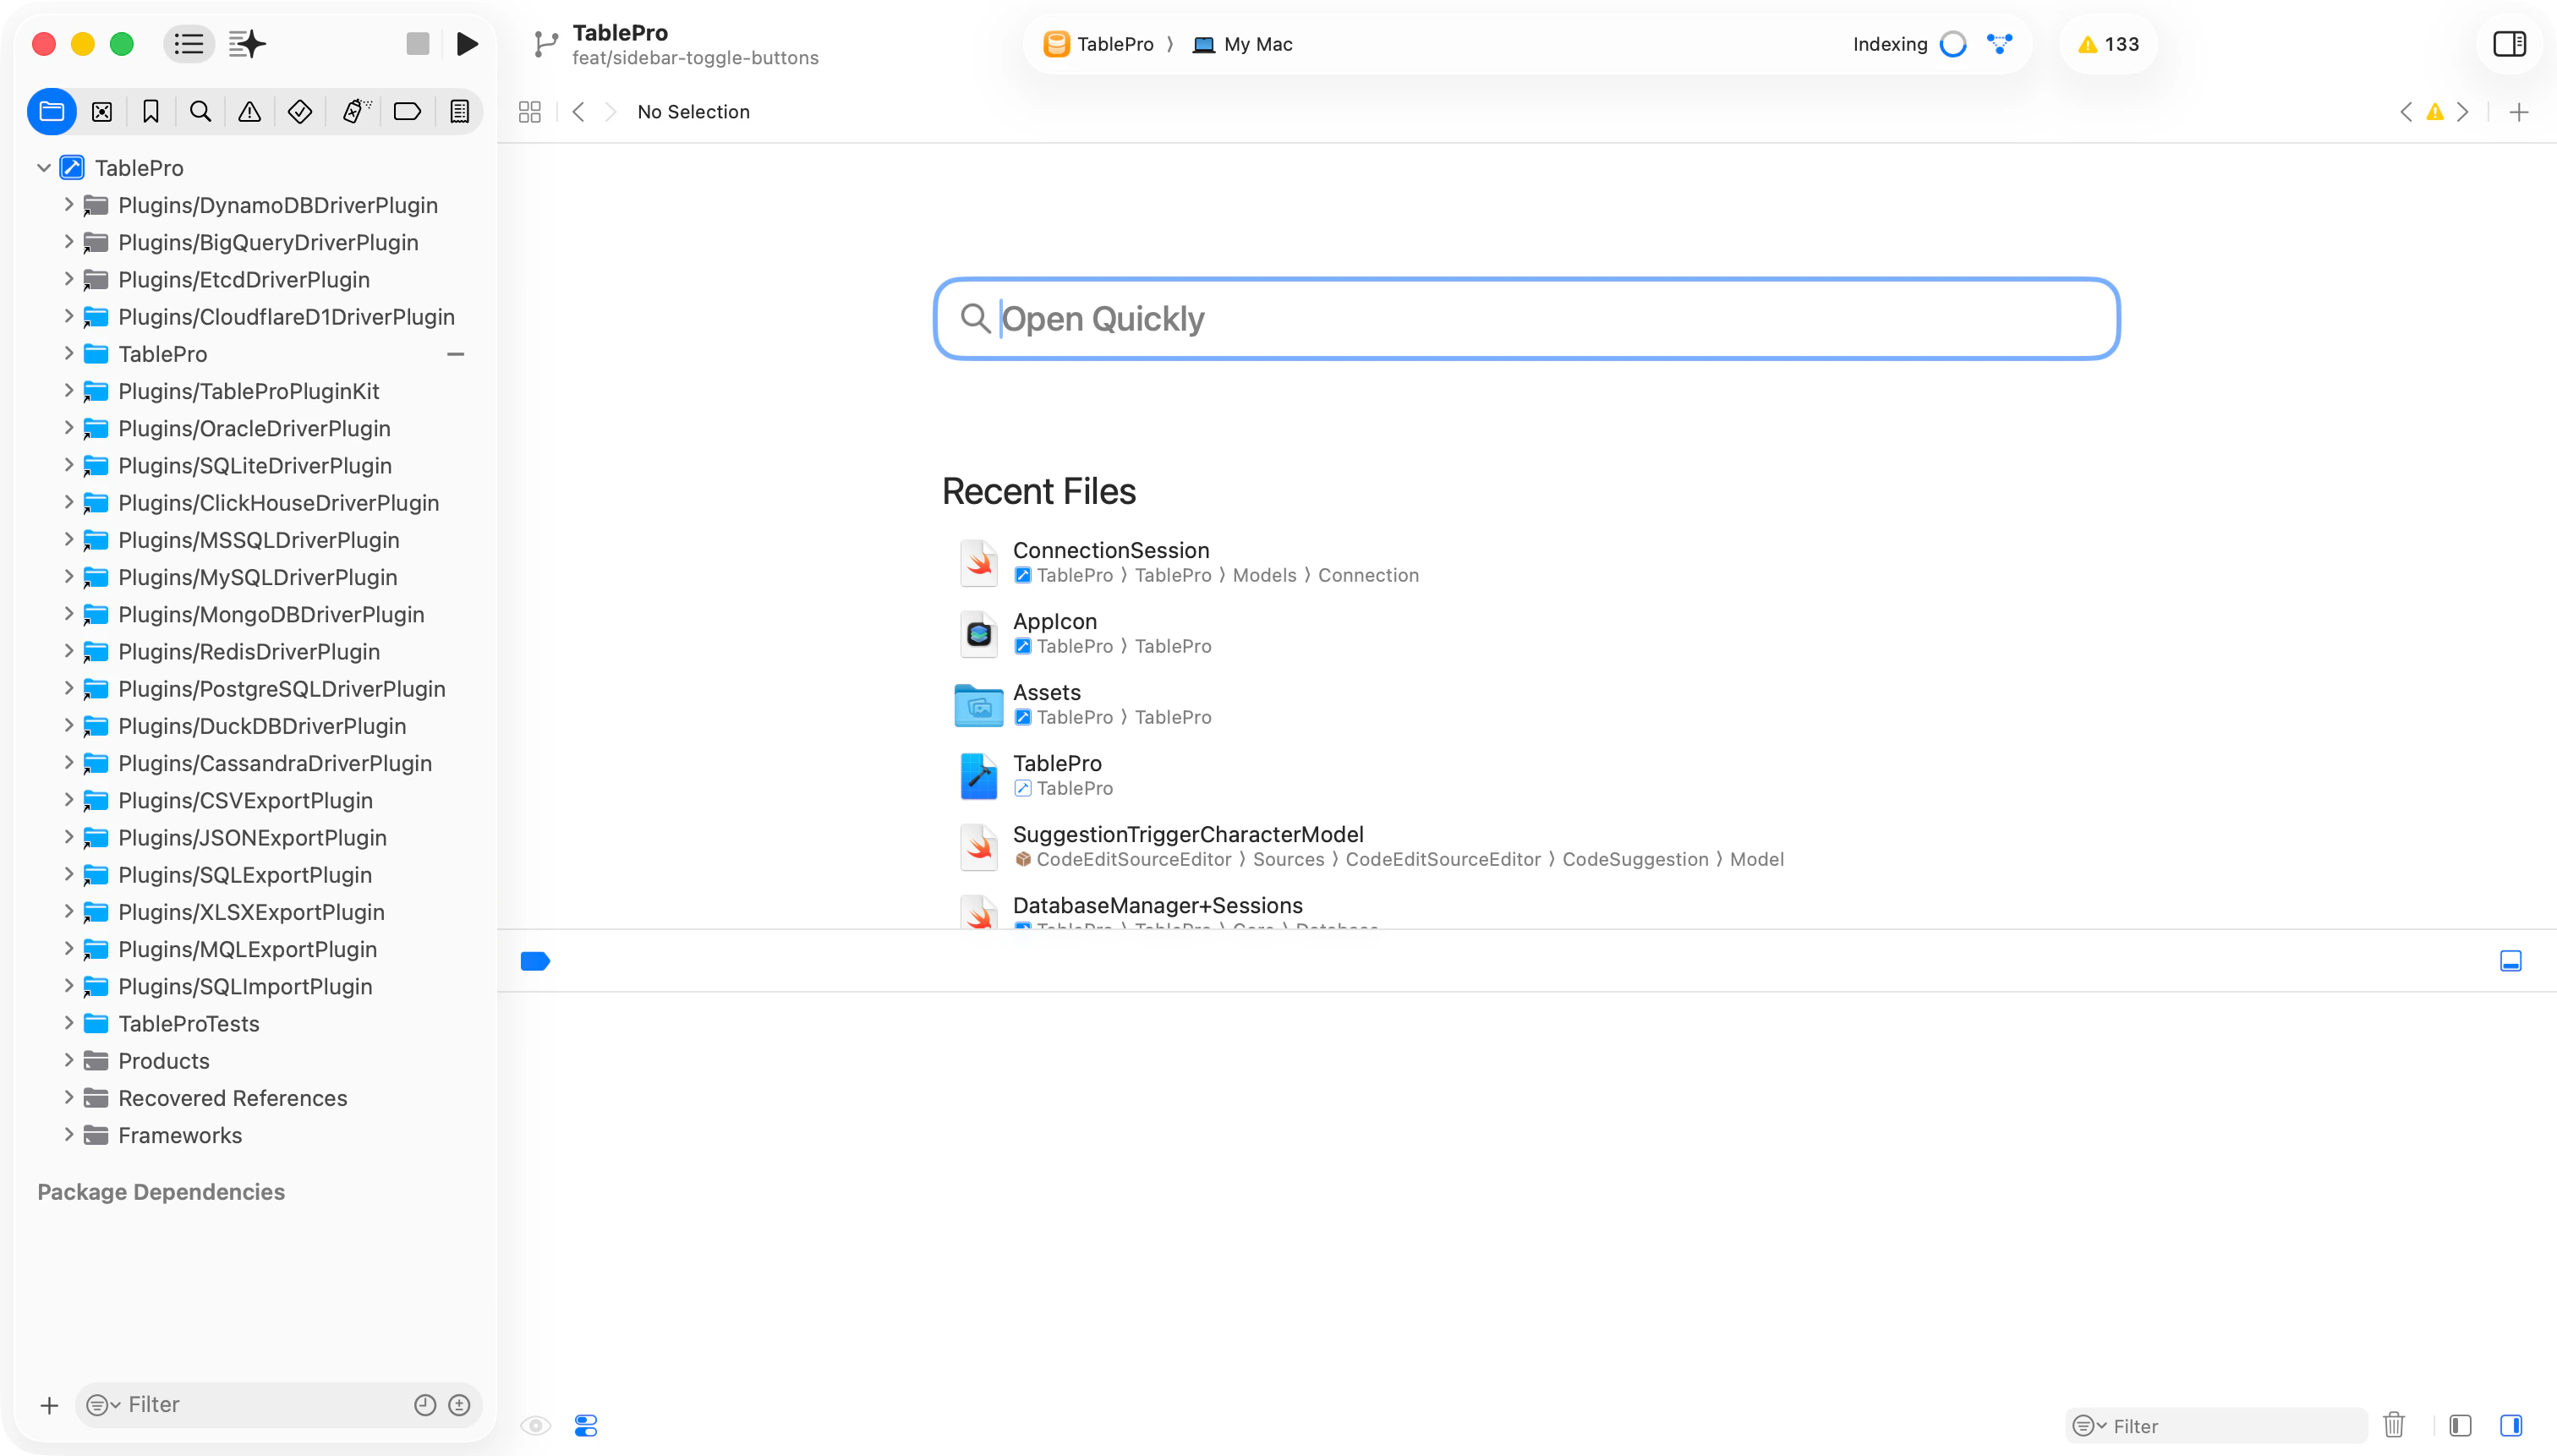Open the navigator filter options menu
This screenshot has height=1456, width=2557.
tap(102, 1405)
